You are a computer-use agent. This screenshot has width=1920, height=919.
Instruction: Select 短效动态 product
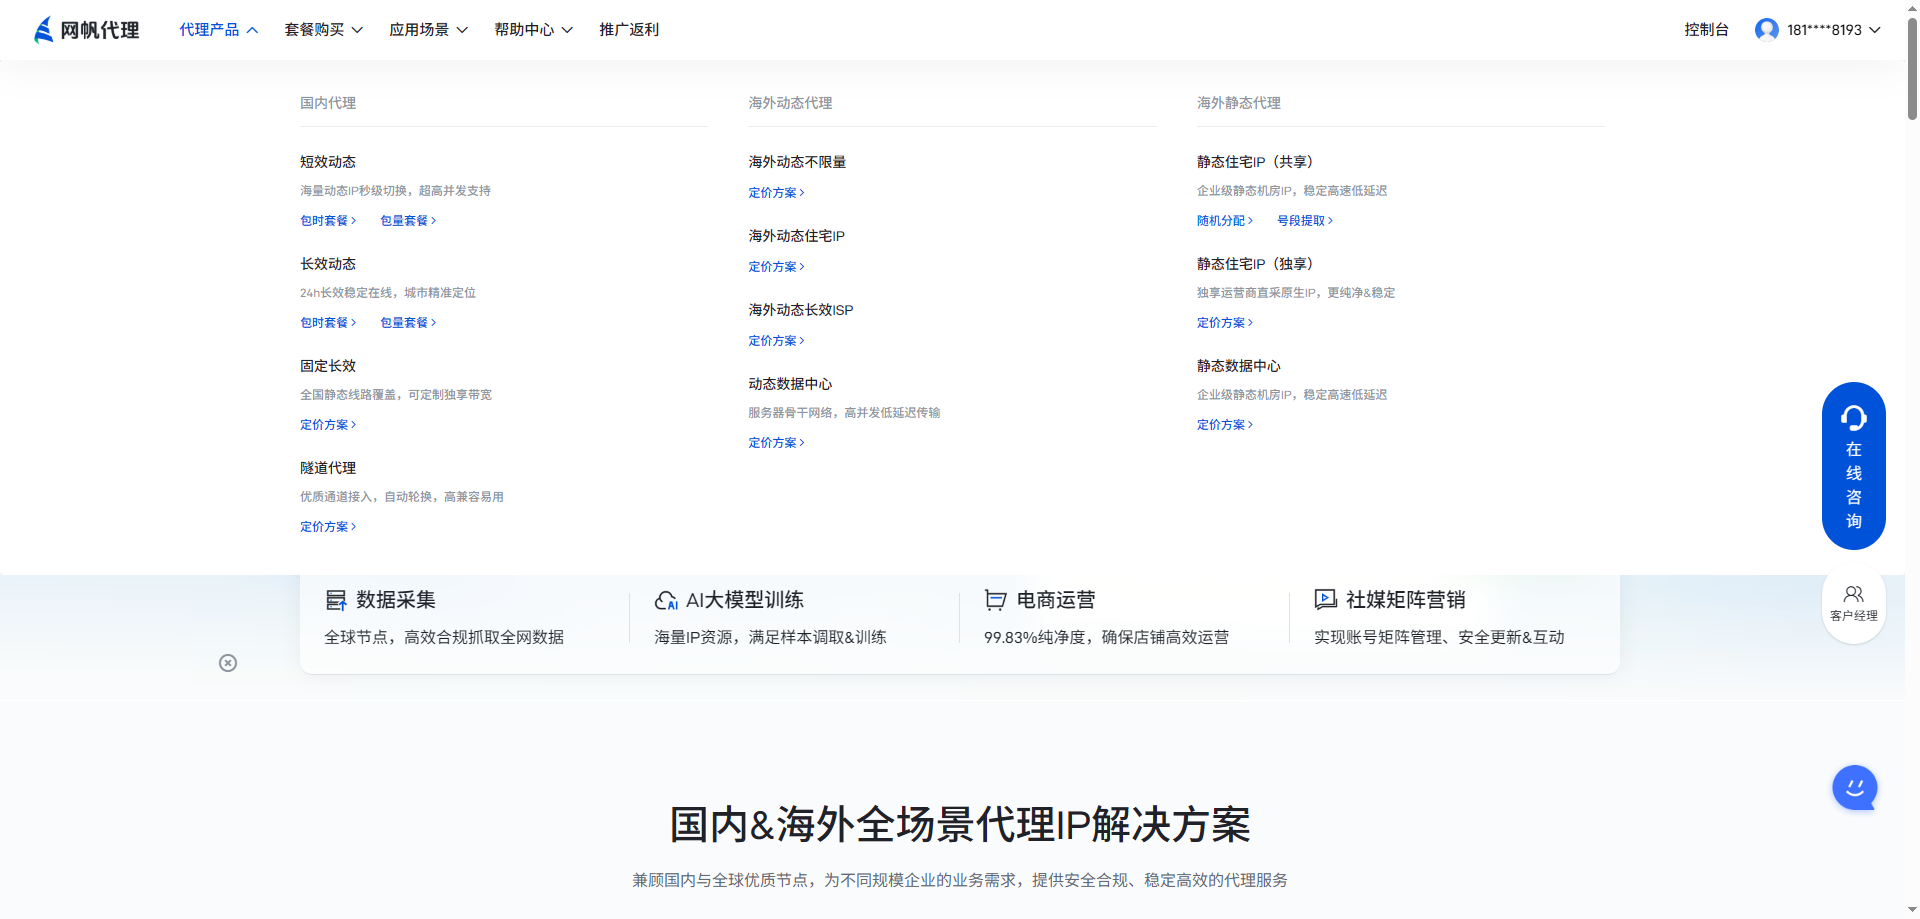tap(328, 162)
